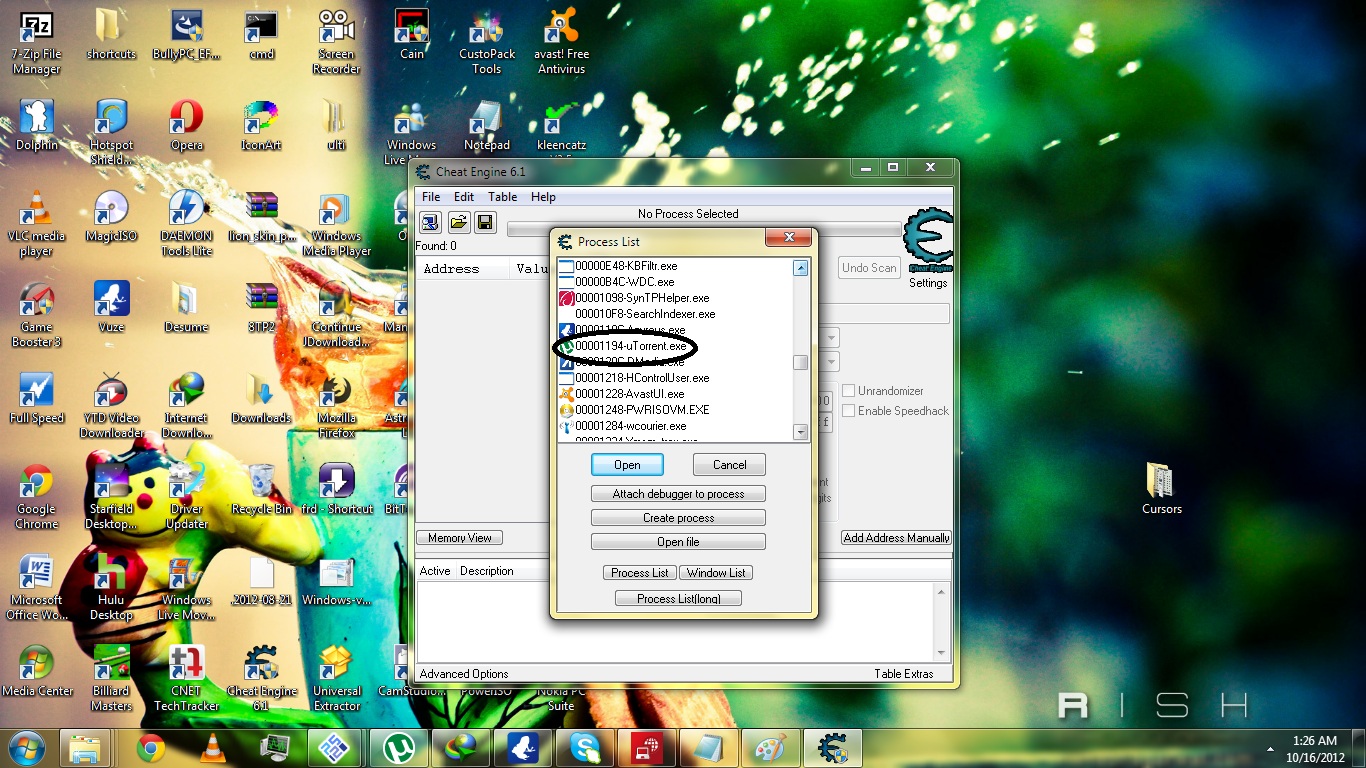Viewport: 1366px width, 768px height.
Task: Select the Mozilla Firefox desktop icon
Action: click(336, 407)
